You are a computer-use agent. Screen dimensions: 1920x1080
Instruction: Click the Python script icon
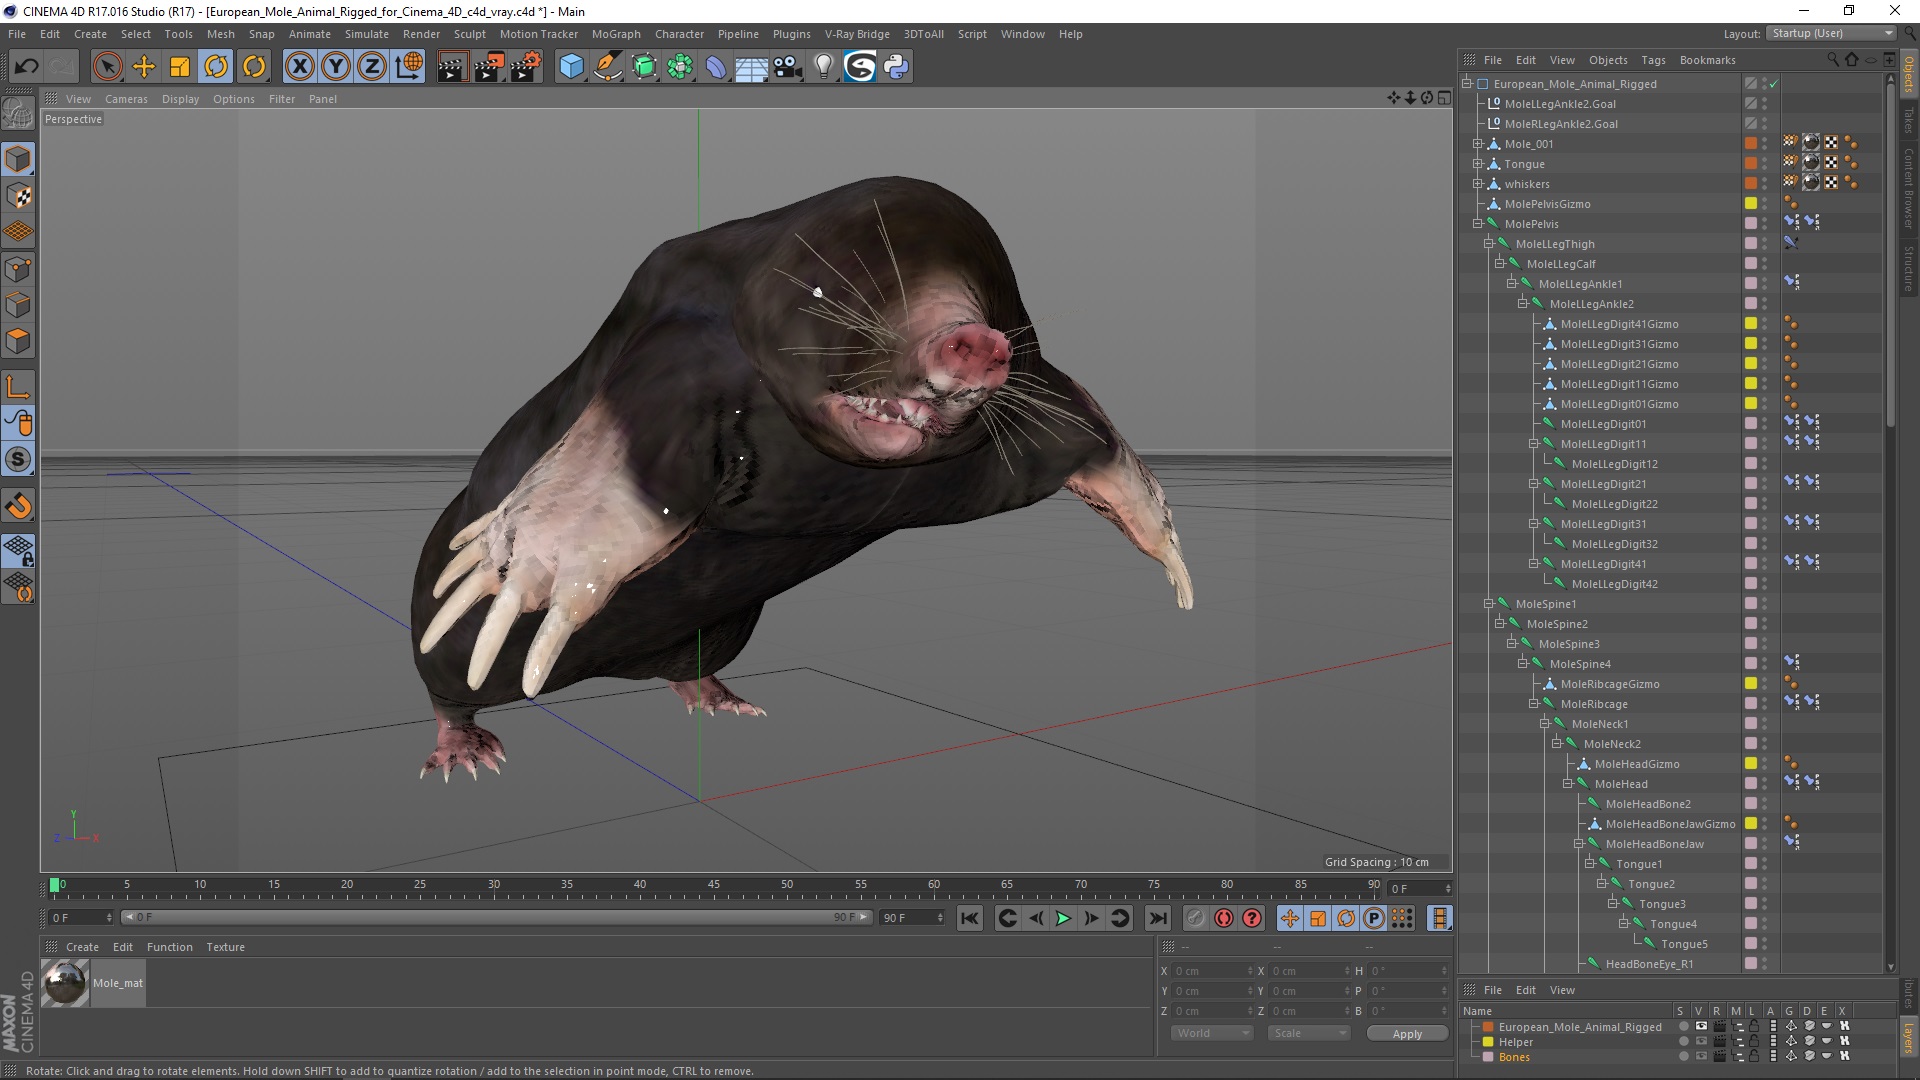[896, 67]
